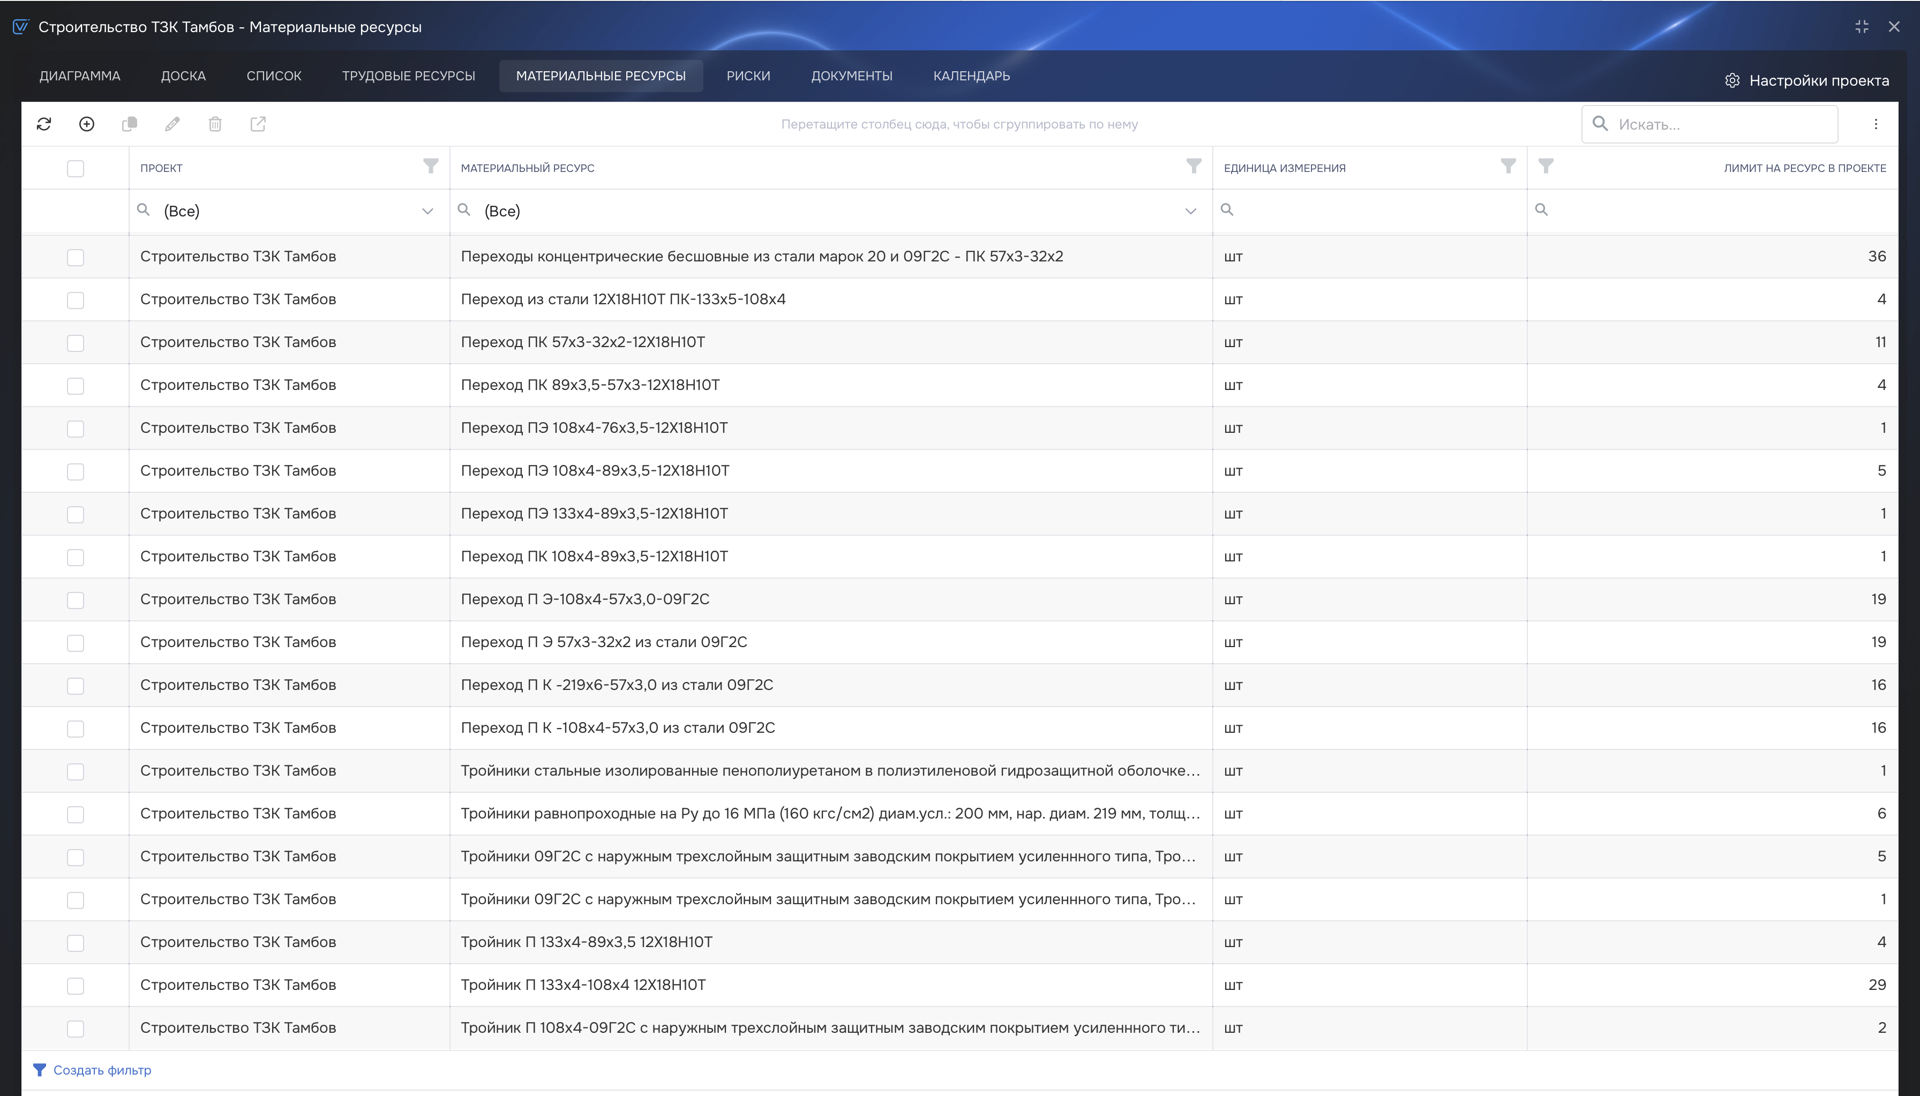The width and height of the screenshot is (1920, 1096).
Task: Open filter on Проект column header
Action: point(430,167)
